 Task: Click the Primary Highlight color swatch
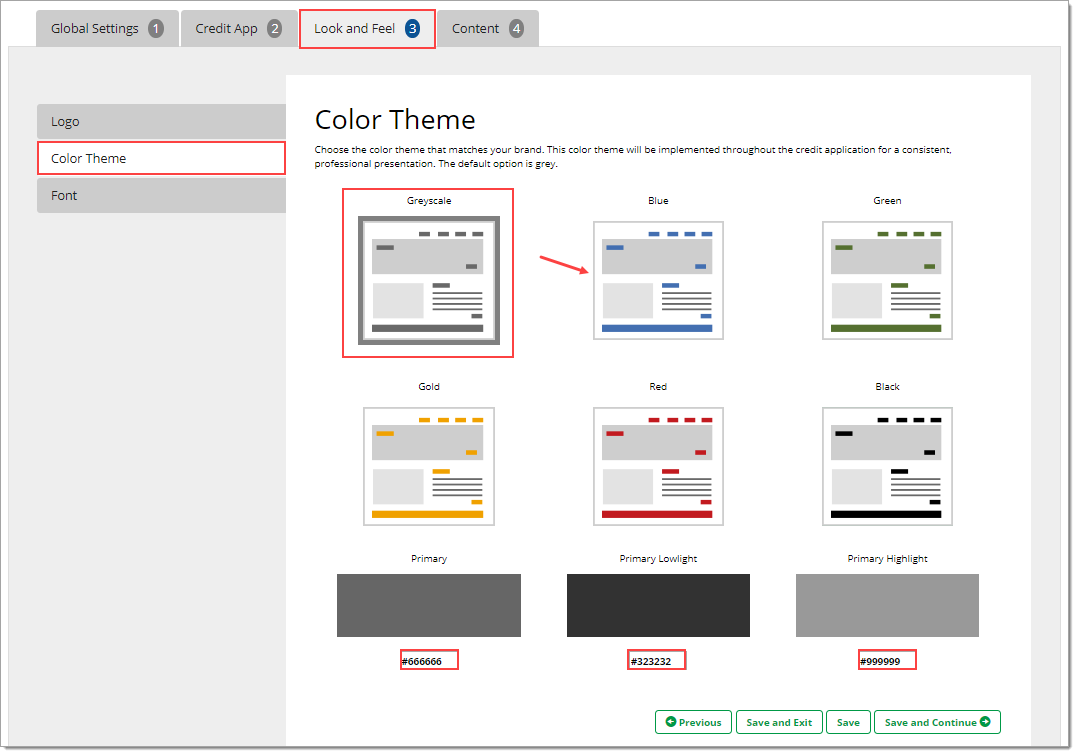tap(887, 605)
